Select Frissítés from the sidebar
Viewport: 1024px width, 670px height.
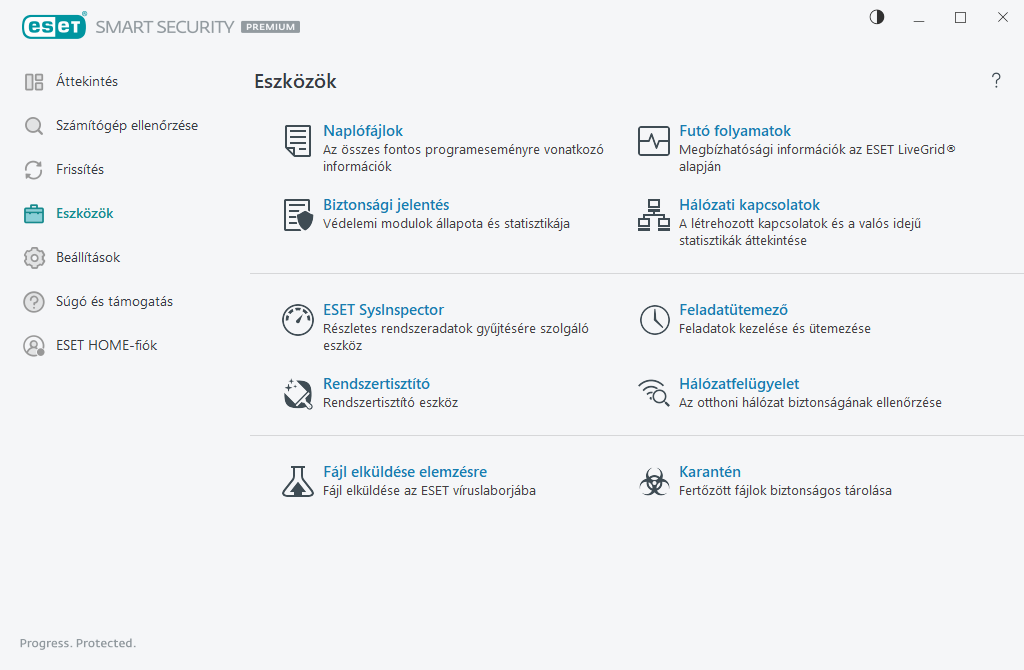pyautogui.click(x=80, y=170)
